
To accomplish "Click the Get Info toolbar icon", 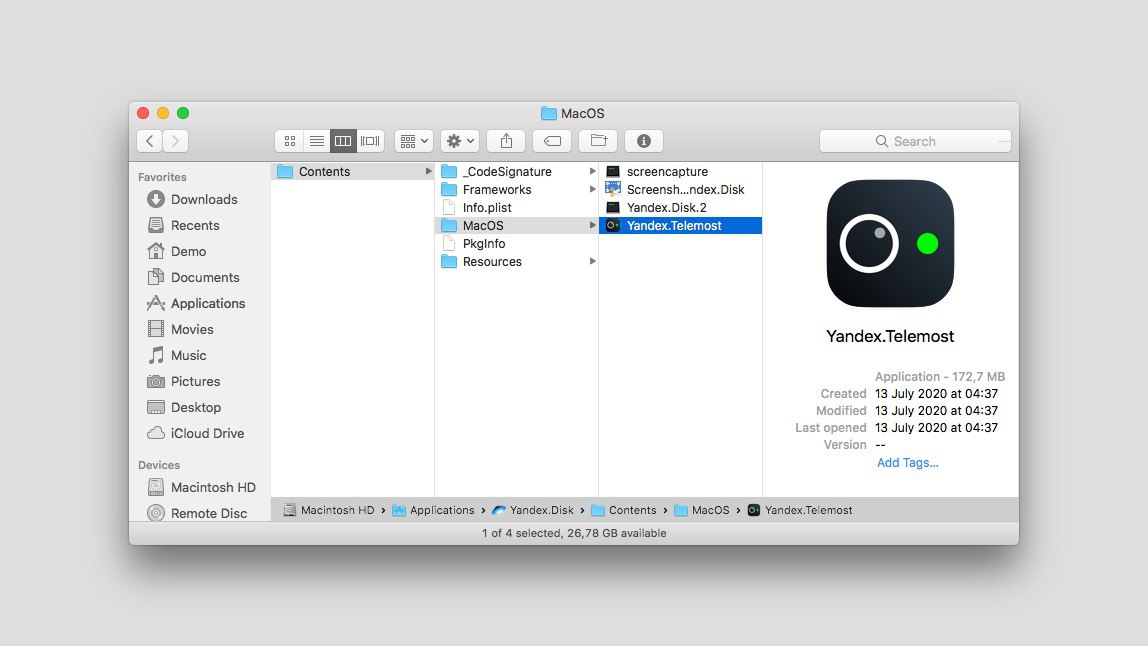I will tap(644, 141).
